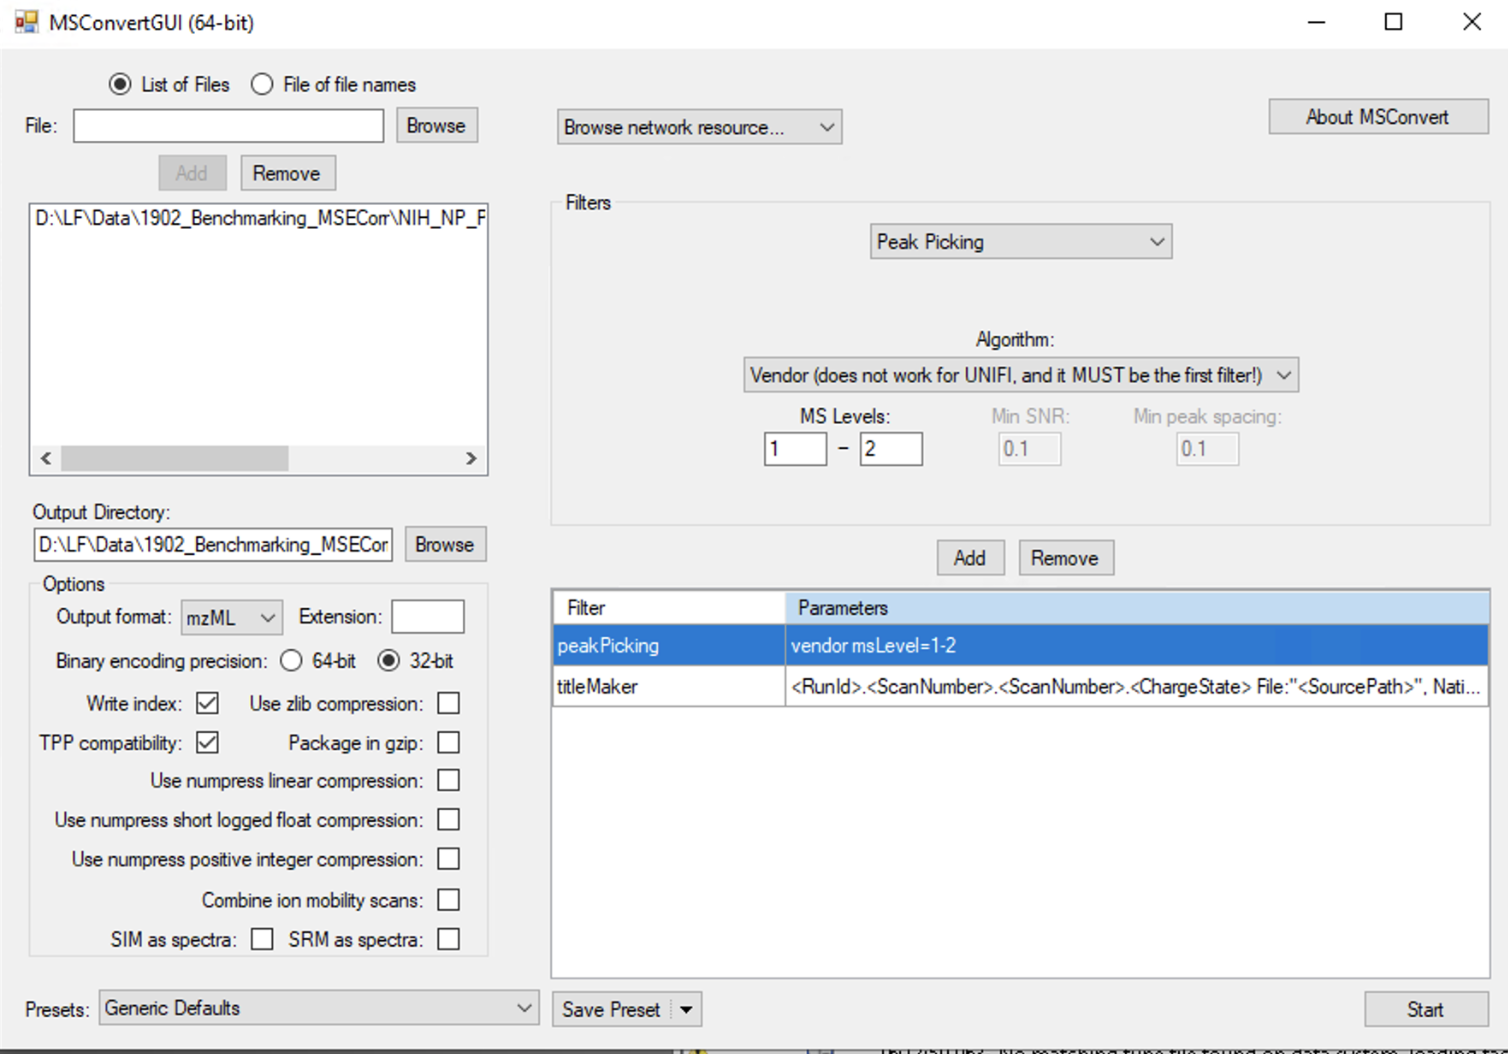Enable numpress linear compression checkbox
The image size is (1508, 1054).
tap(449, 780)
